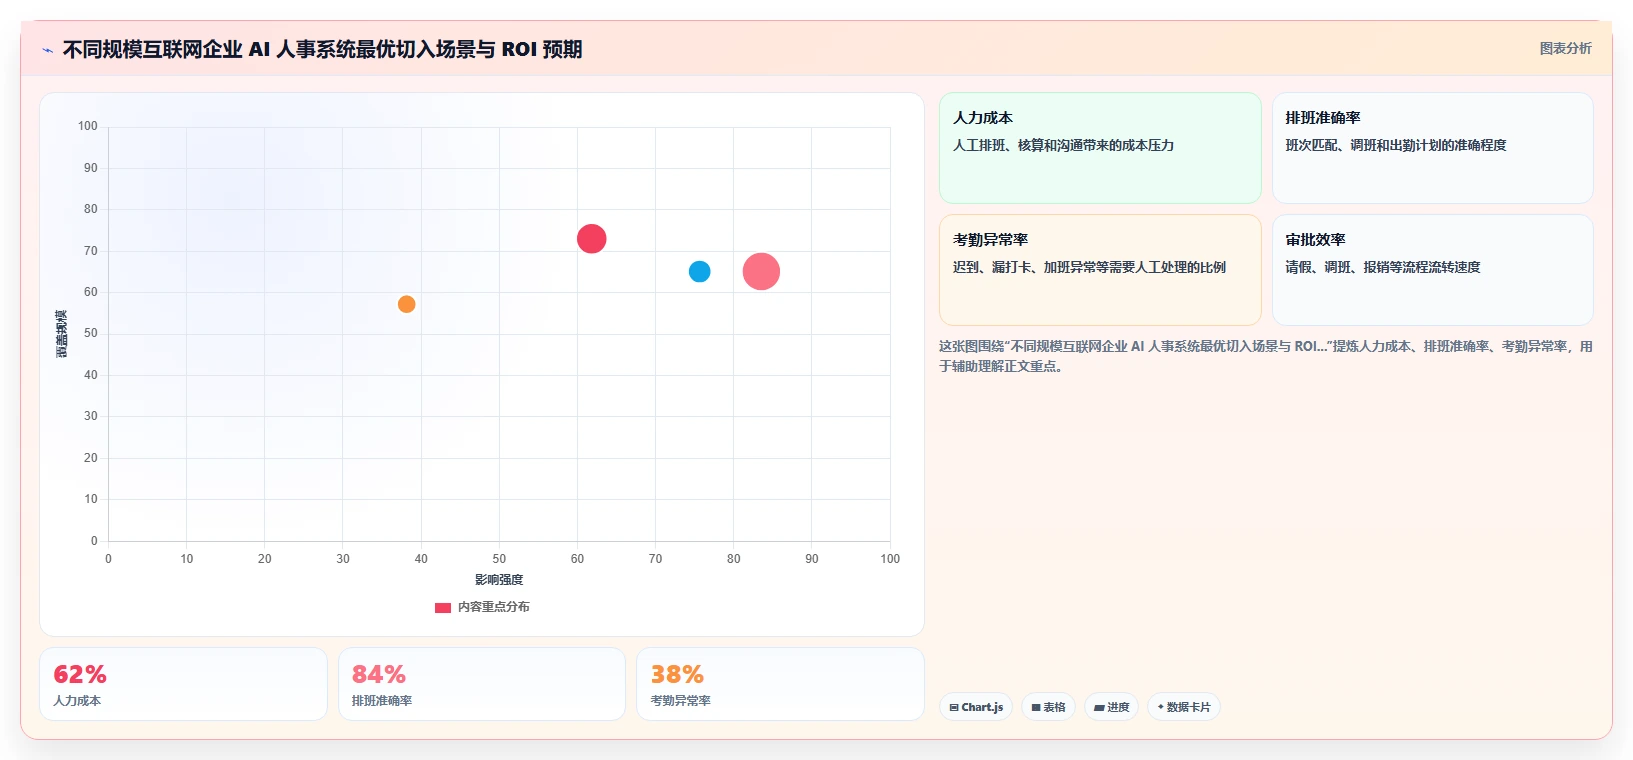Select the large pink bubble near 84
1633x760 pixels.
(761, 271)
